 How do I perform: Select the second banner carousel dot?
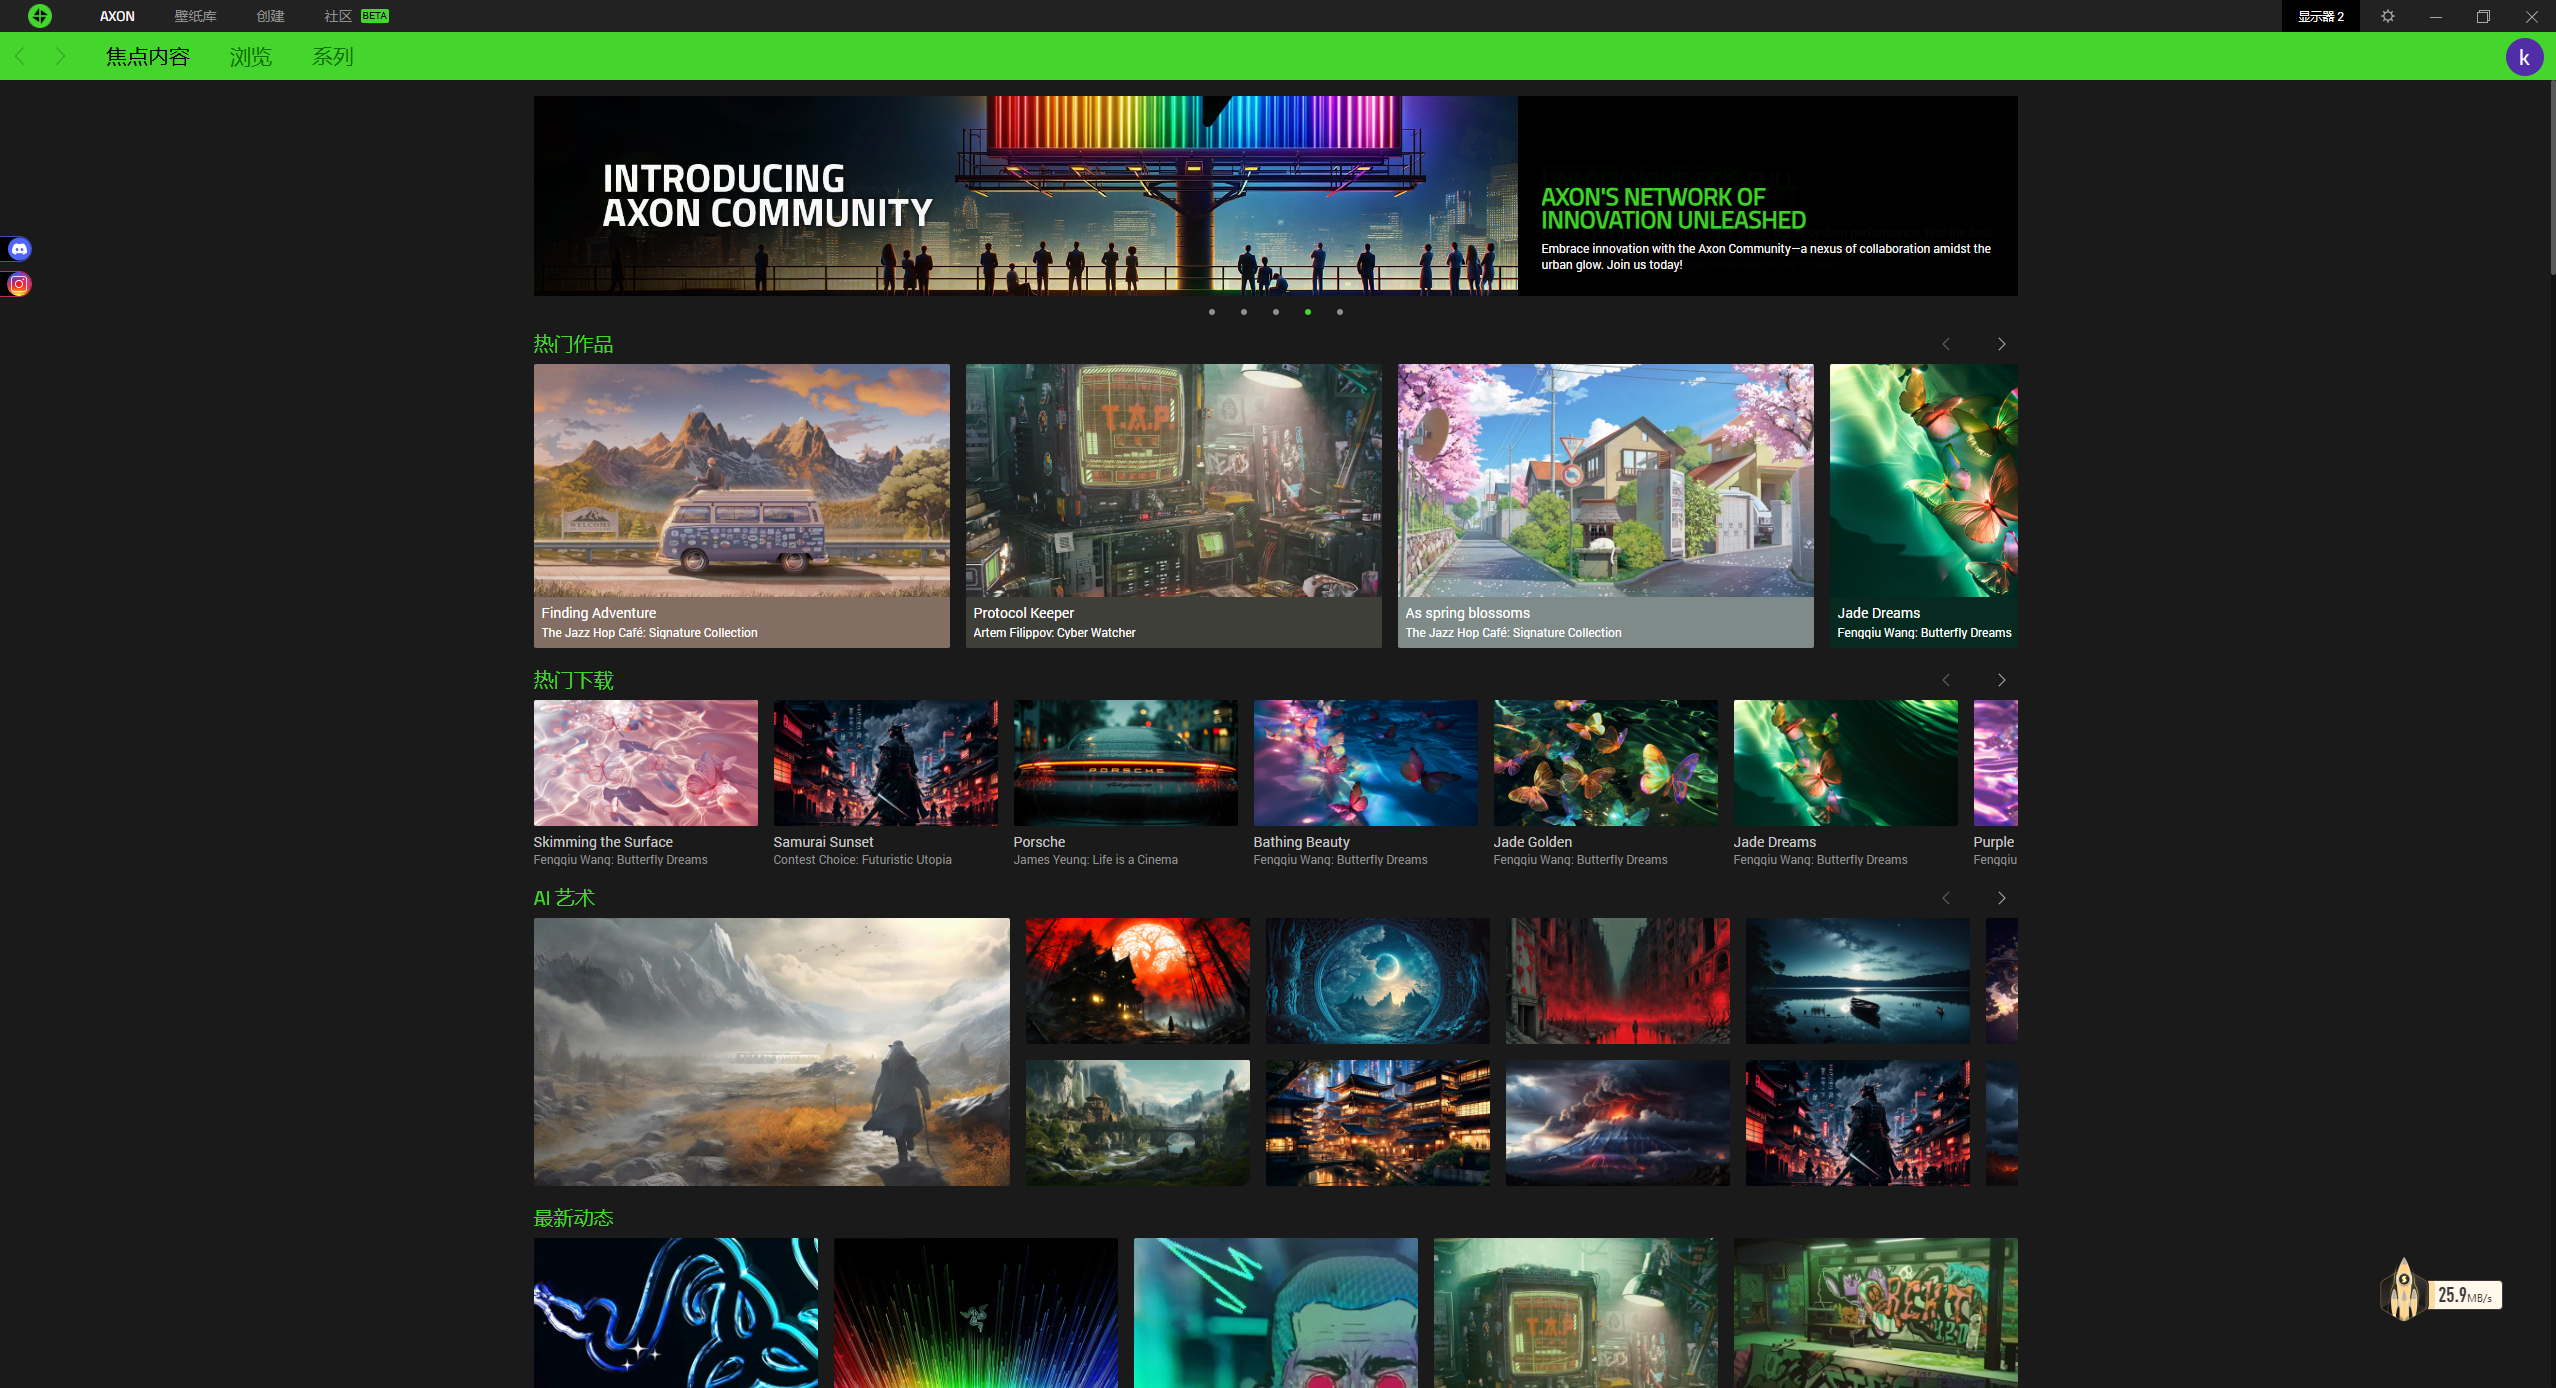[x=1244, y=312]
